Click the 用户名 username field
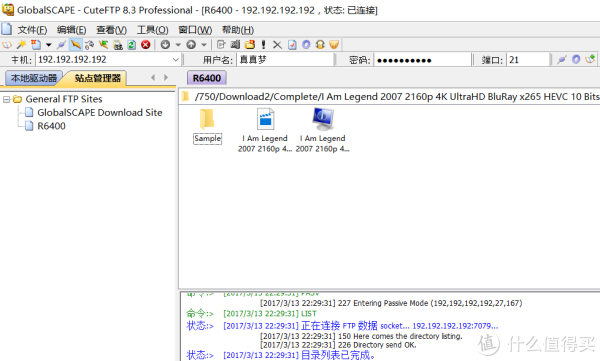This screenshot has width=600, height=361. click(285, 60)
